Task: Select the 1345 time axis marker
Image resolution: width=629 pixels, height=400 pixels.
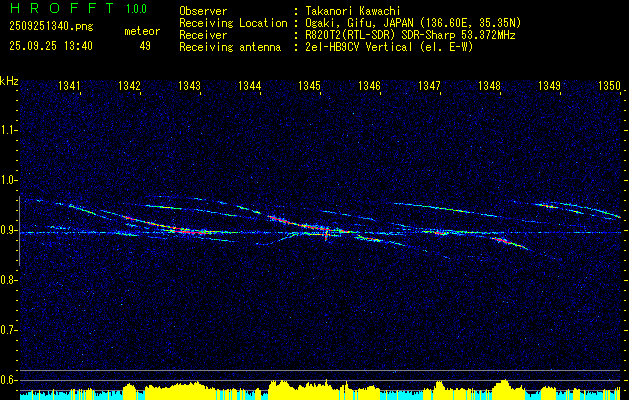Action: 309,86
